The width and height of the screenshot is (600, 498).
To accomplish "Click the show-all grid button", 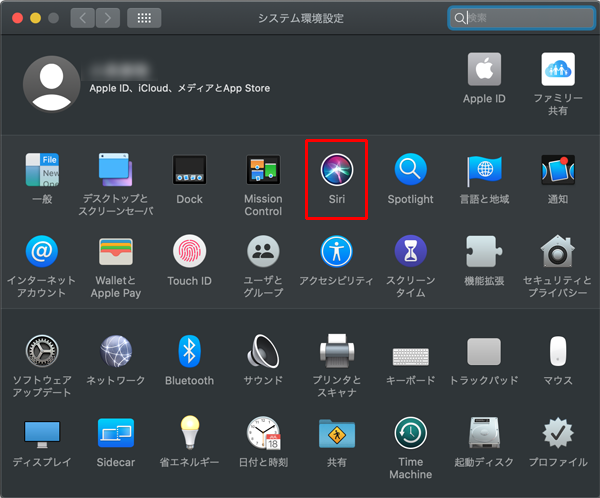I will [144, 18].
